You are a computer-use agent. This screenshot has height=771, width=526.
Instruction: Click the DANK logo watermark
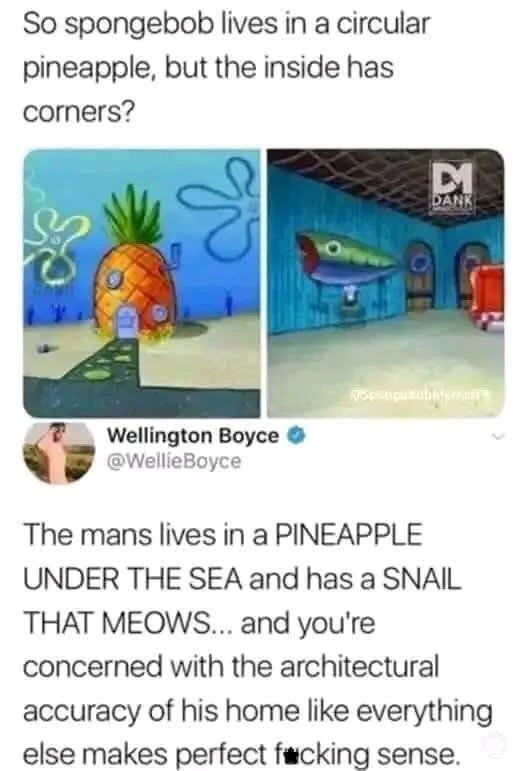tap(453, 186)
